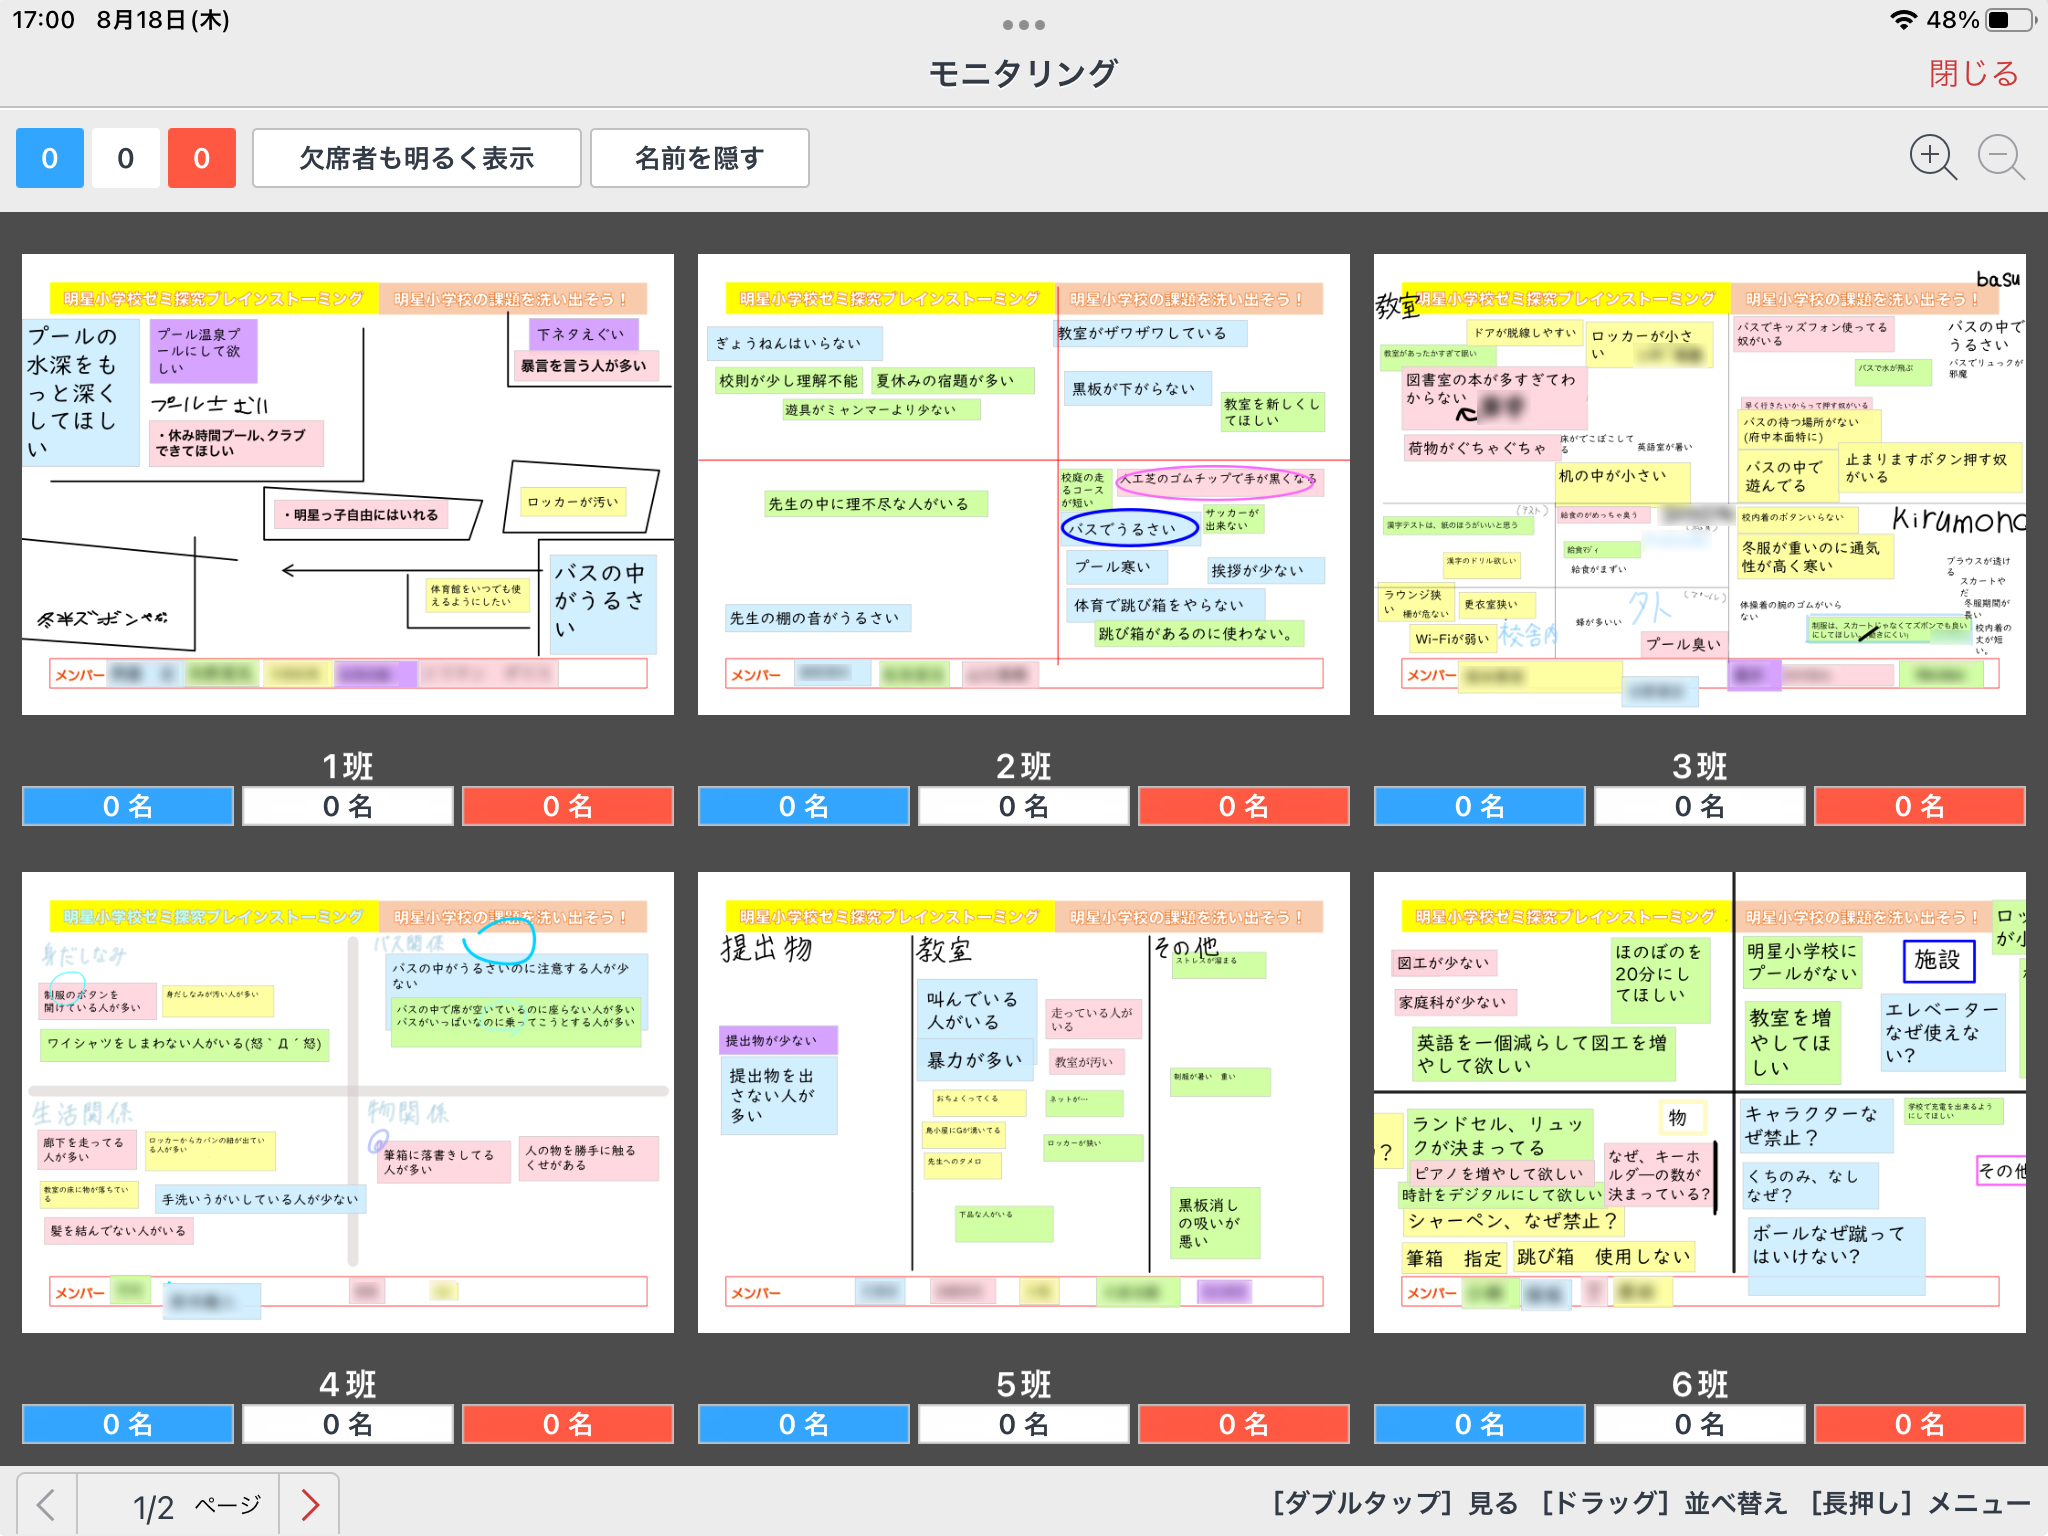Screen dimensions: 2048x1536
Task: Select the red counter box in toolbar
Action: (201, 158)
